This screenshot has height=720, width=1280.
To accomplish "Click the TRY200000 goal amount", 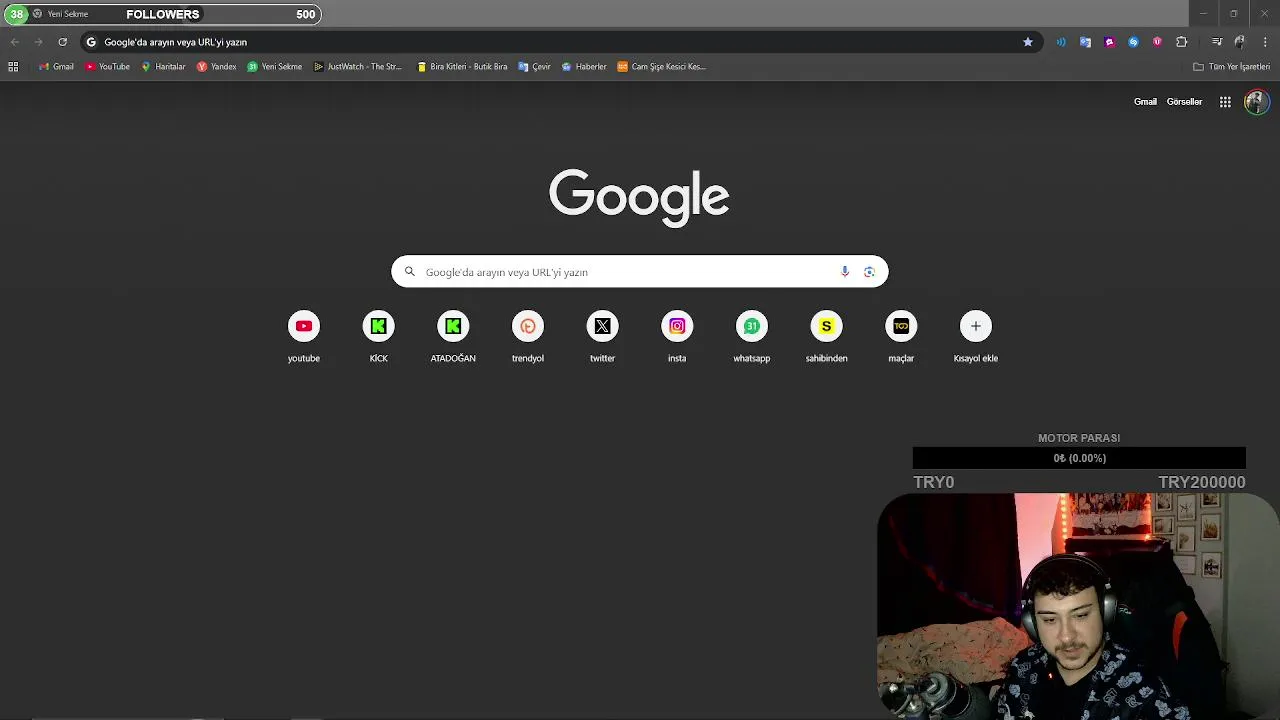I will pos(1202,482).
